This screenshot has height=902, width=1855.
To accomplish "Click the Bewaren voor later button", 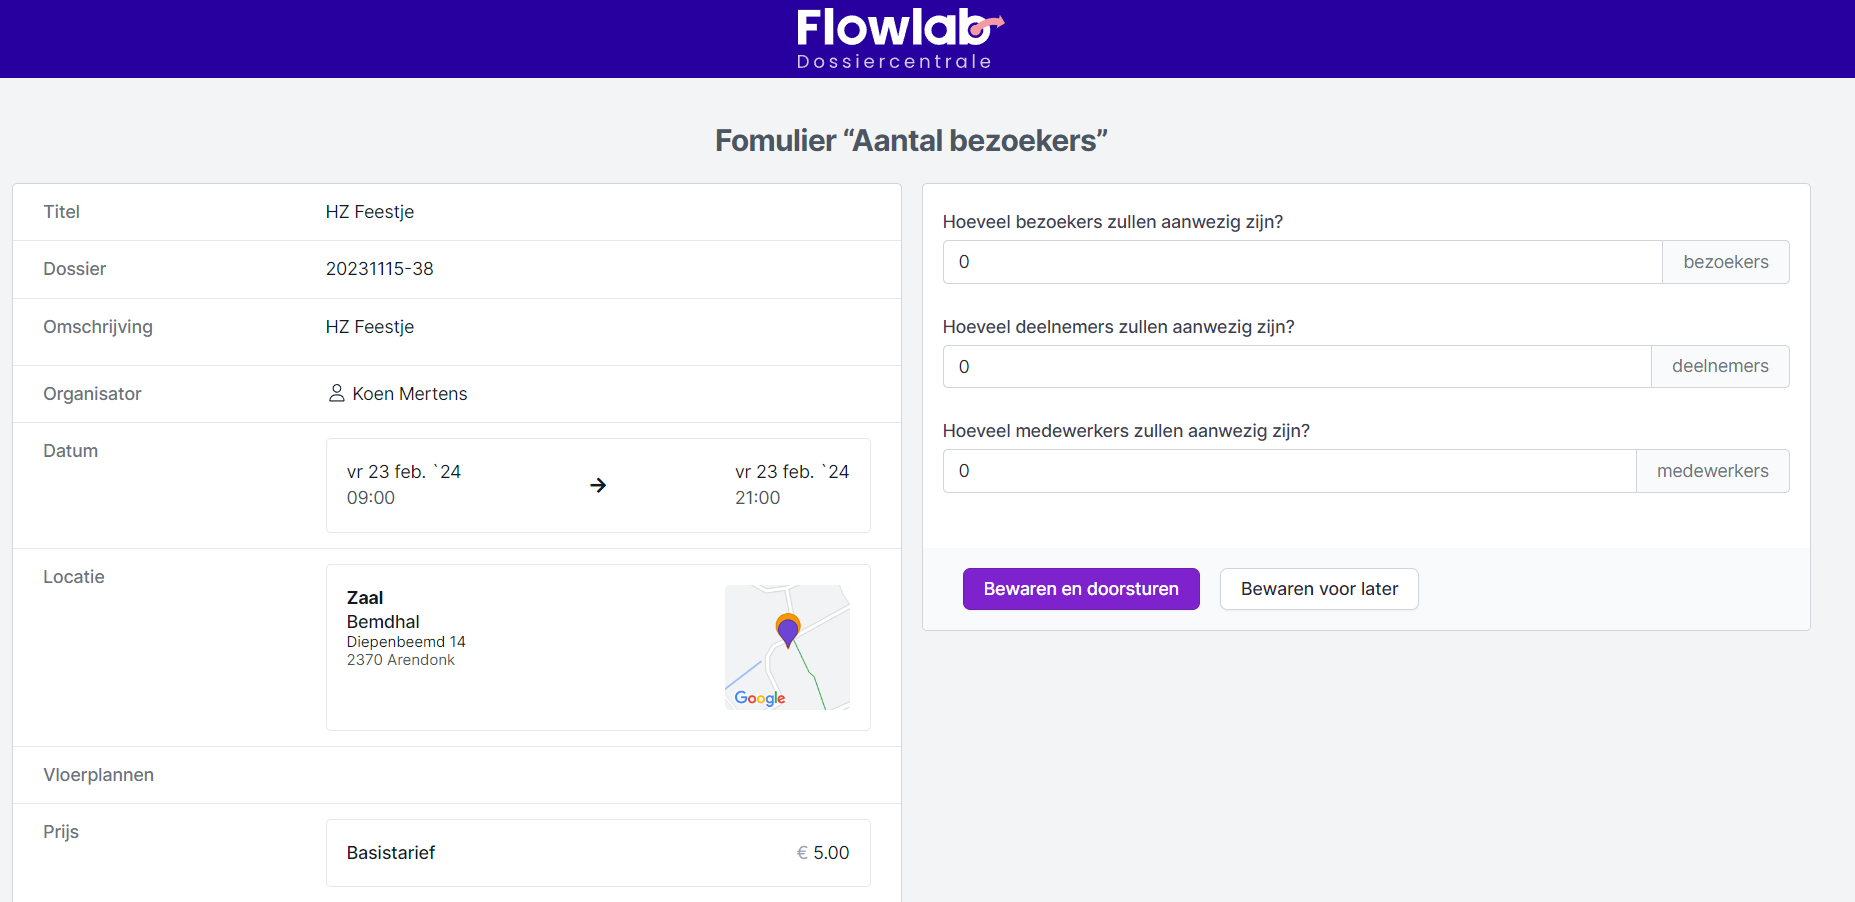I will [x=1318, y=589].
